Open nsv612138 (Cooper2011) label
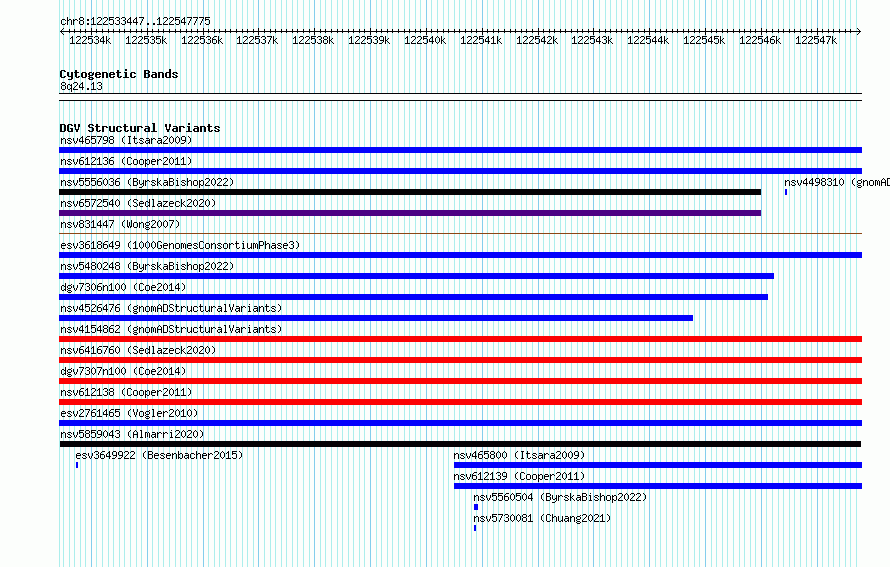This screenshot has width=890, height=567. (x=126, y=392)
